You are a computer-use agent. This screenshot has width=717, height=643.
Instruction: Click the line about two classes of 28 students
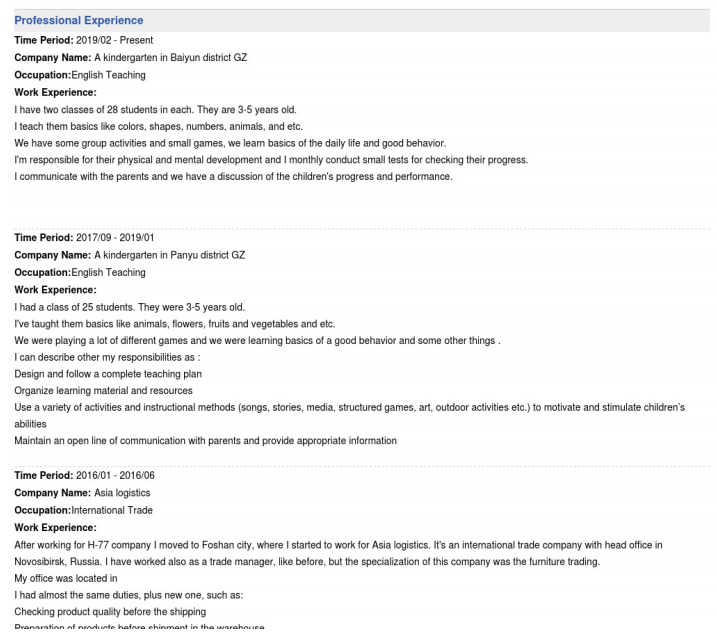pyautogui.click(x=155, y=109)
